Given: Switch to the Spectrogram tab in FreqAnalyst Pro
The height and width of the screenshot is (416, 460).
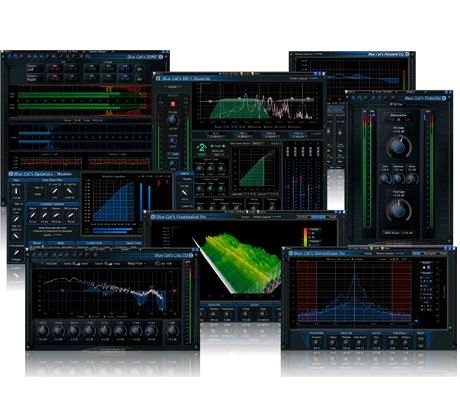Looking at the screenshot, I should (x=318, y=217).
